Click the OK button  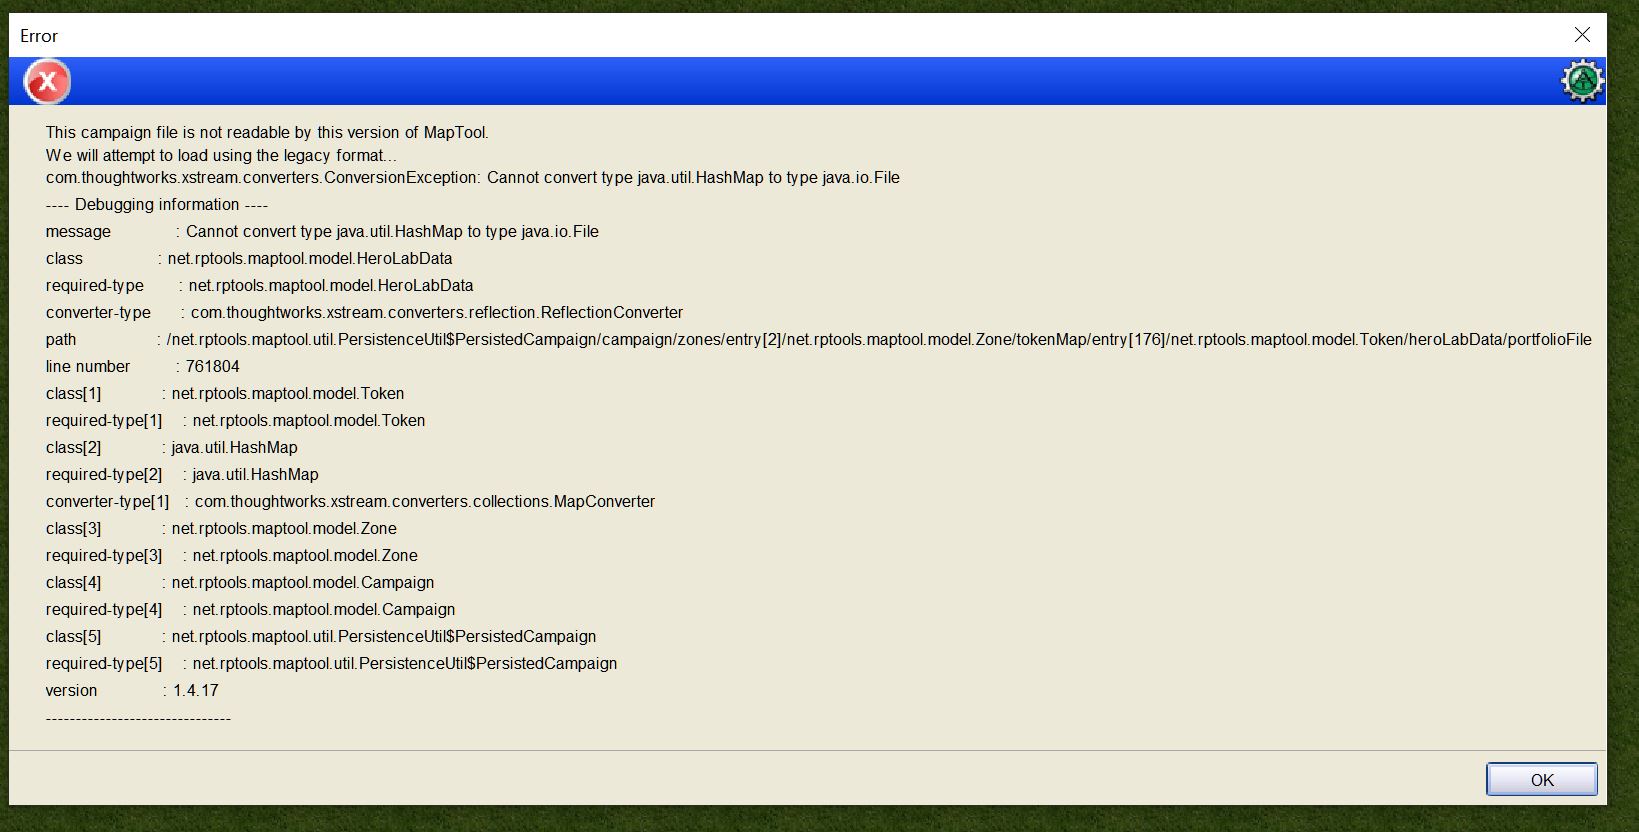[1541, 779]
